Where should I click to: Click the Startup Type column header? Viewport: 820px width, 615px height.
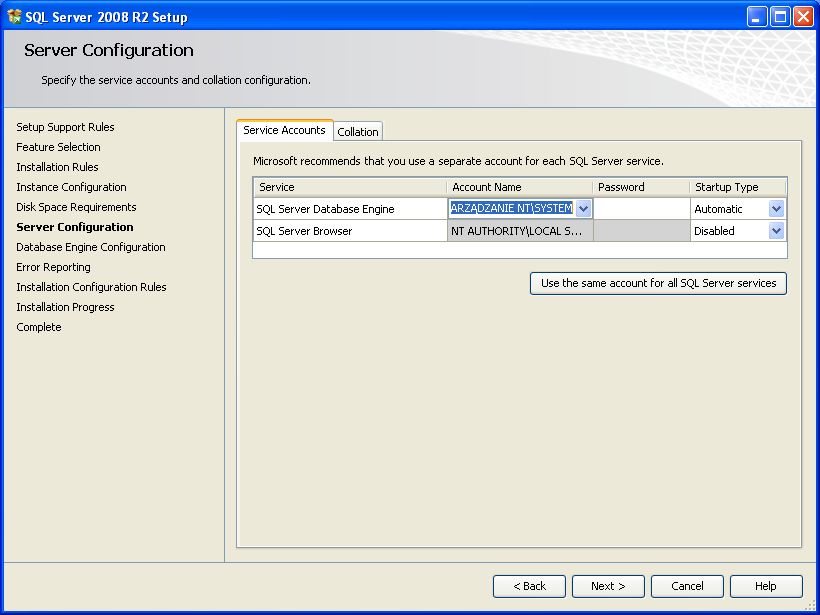pyautogui.click(x=738, y=187)
